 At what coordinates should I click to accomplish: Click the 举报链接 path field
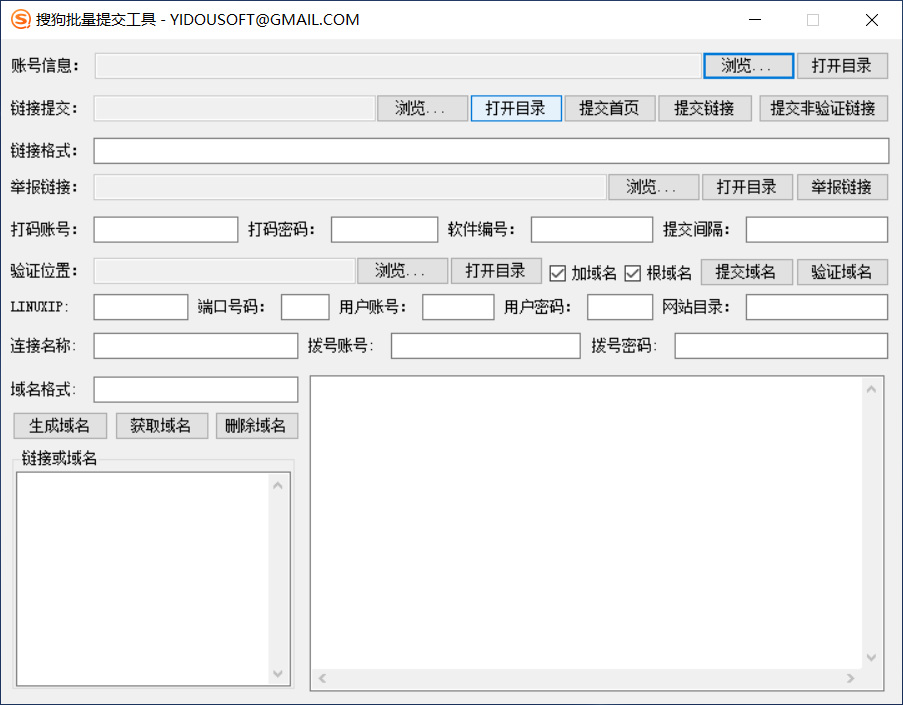pyautogui.click(x=350, y=187)
